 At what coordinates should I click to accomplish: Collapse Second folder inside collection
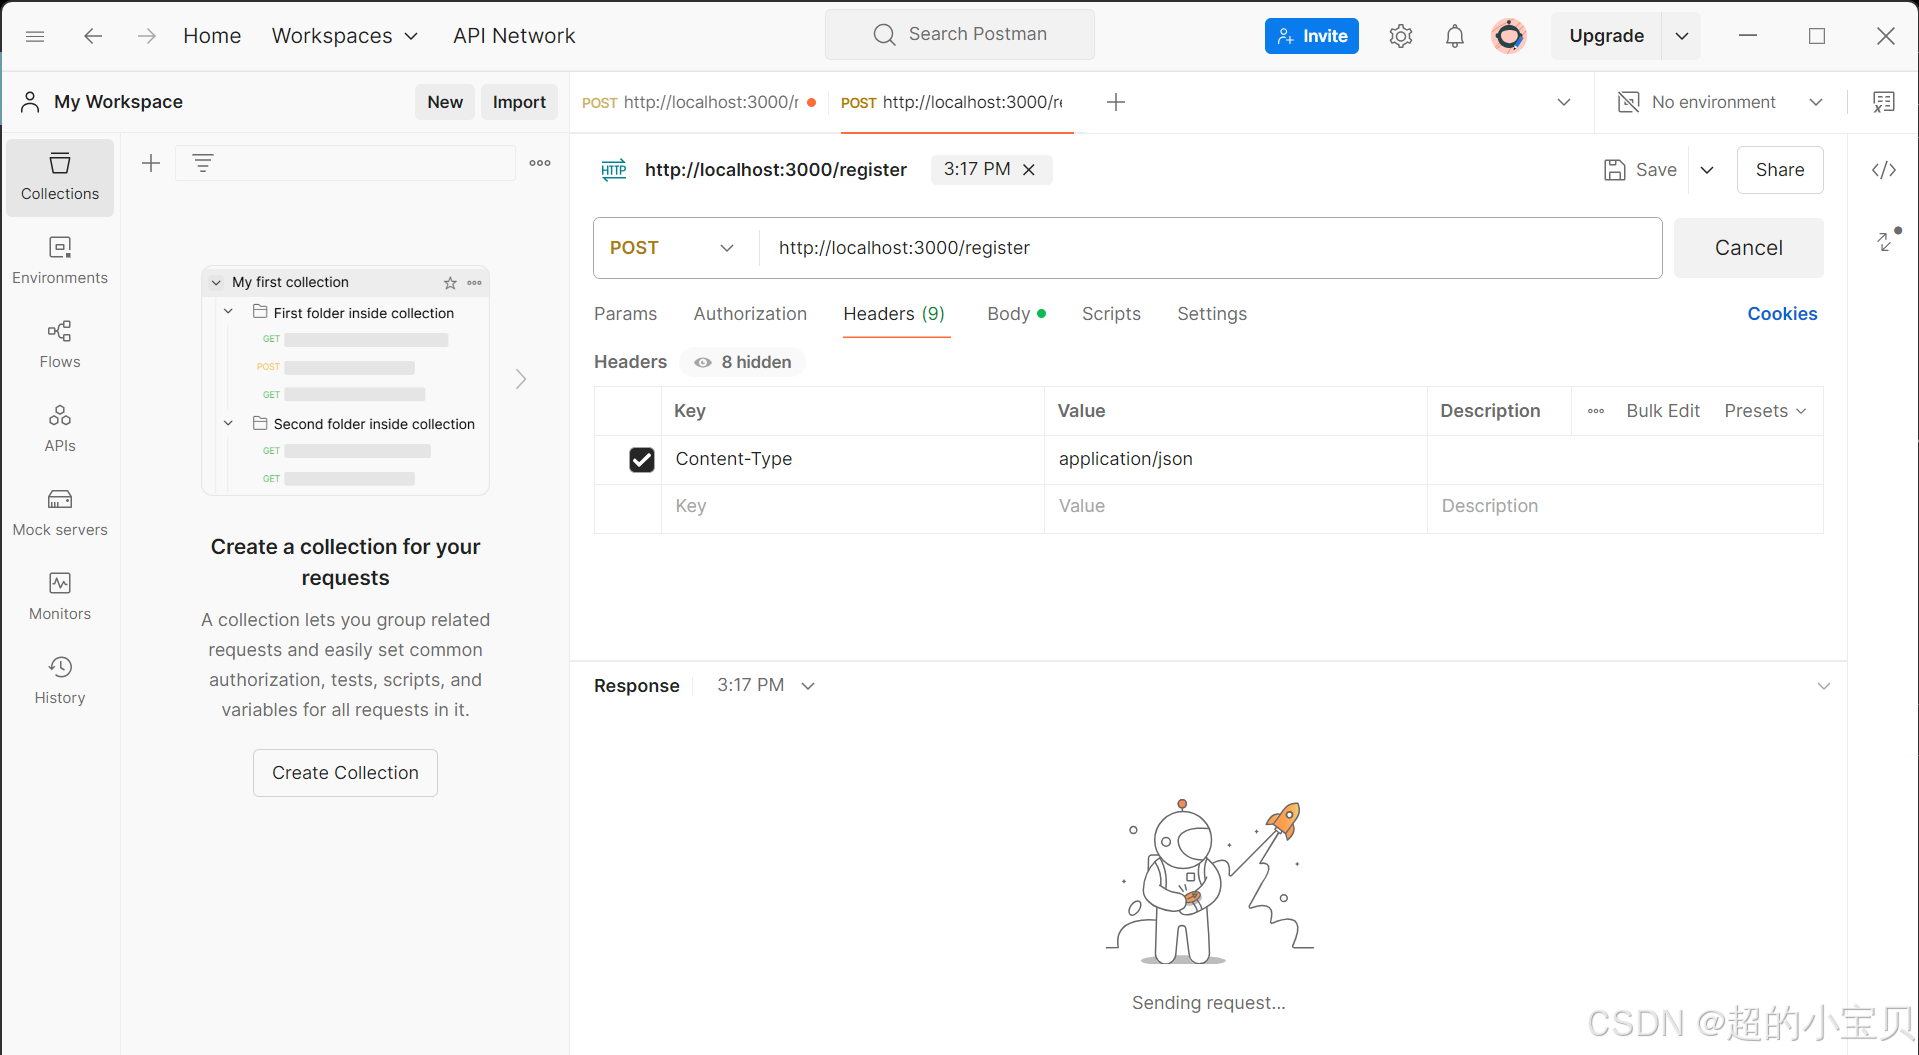(229, 423)
